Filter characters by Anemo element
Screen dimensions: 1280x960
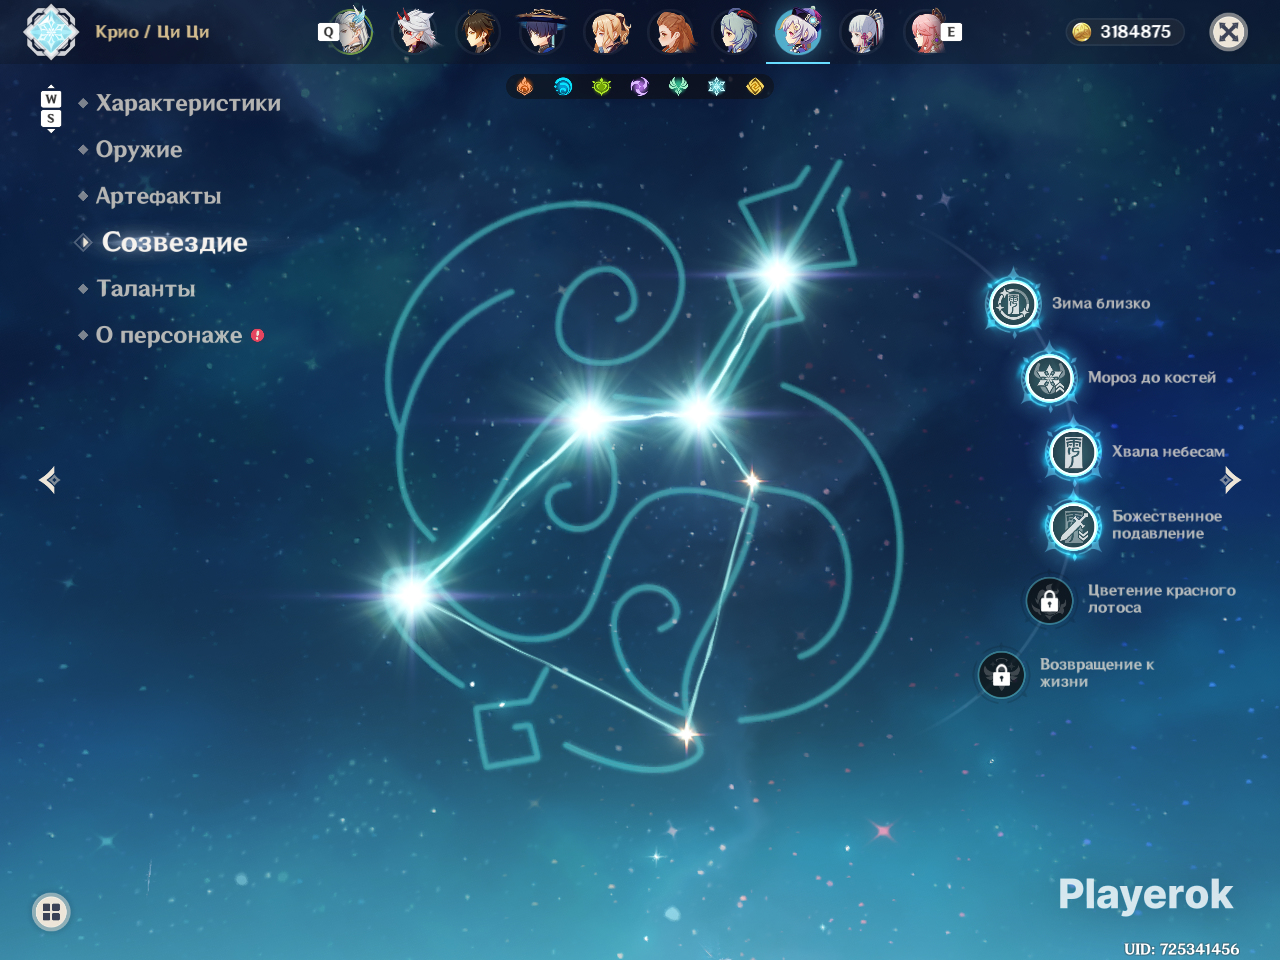[x=678, y=87]
